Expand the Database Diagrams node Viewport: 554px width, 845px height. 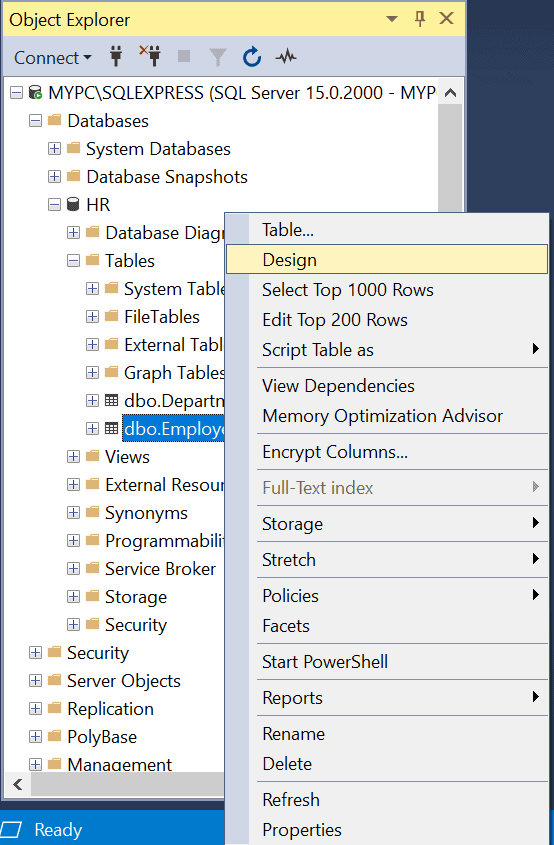73,233
